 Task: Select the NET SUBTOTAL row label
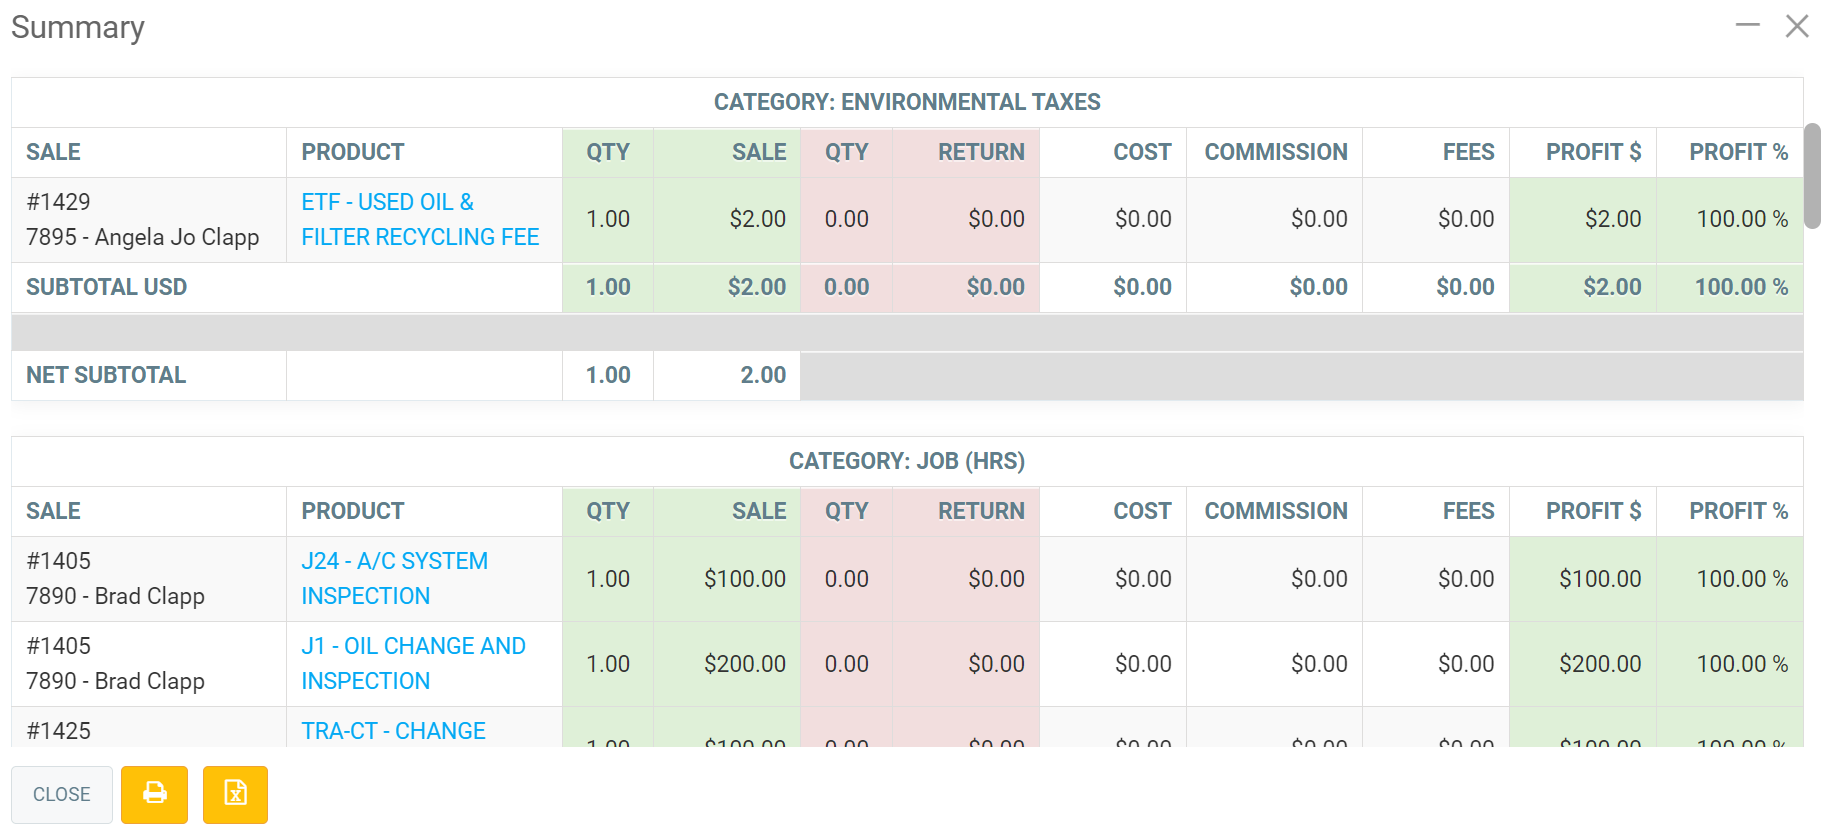pos(106,375)
